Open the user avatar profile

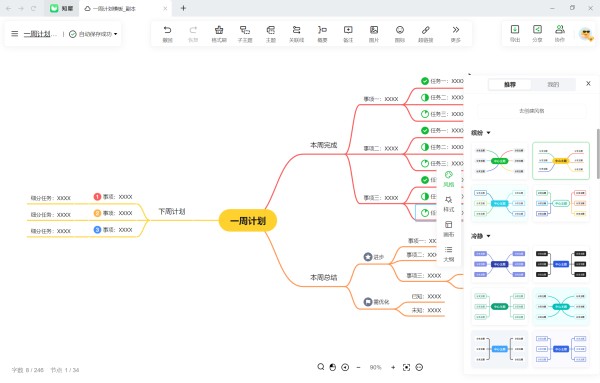tap(586, 34)
